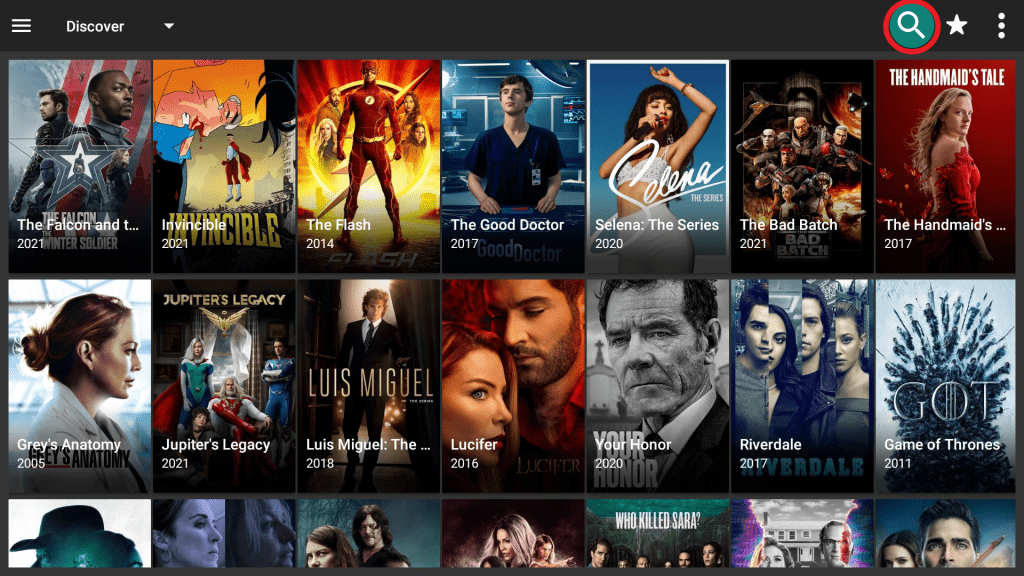Open the Your Honor poster
This screenshot has width=1024, height=576.
[x=658, y=386]
